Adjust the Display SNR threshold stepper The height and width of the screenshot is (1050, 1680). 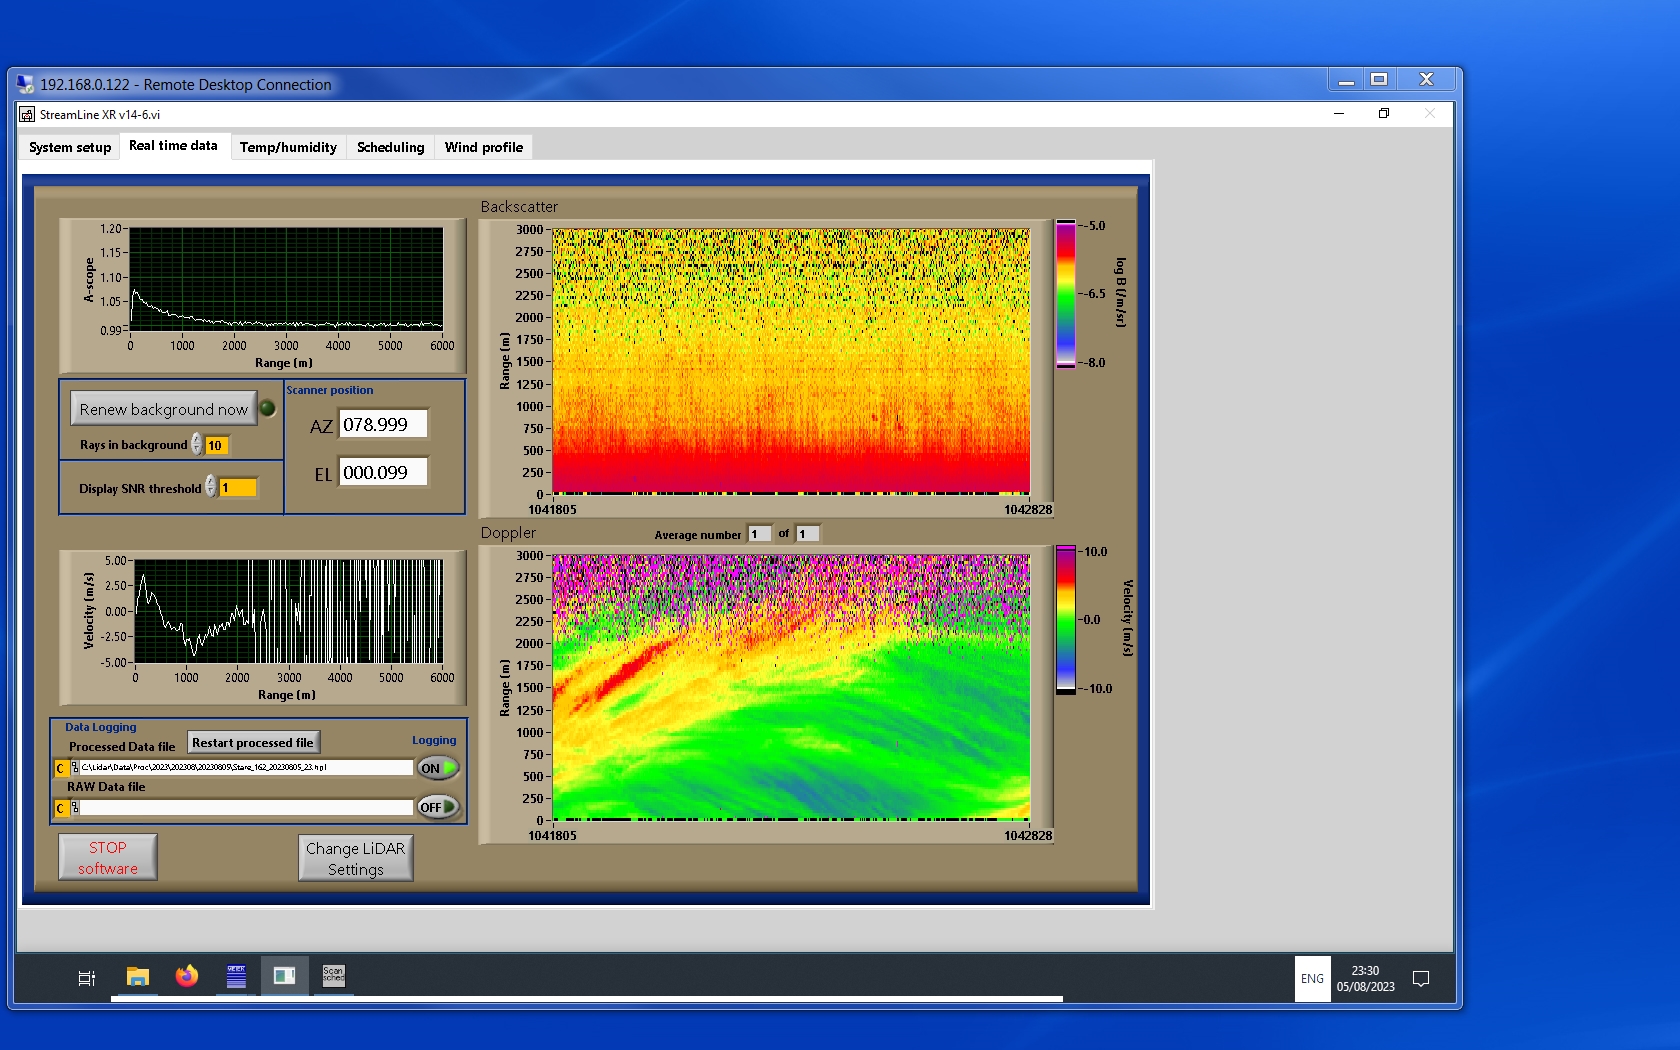click(211, 487)
